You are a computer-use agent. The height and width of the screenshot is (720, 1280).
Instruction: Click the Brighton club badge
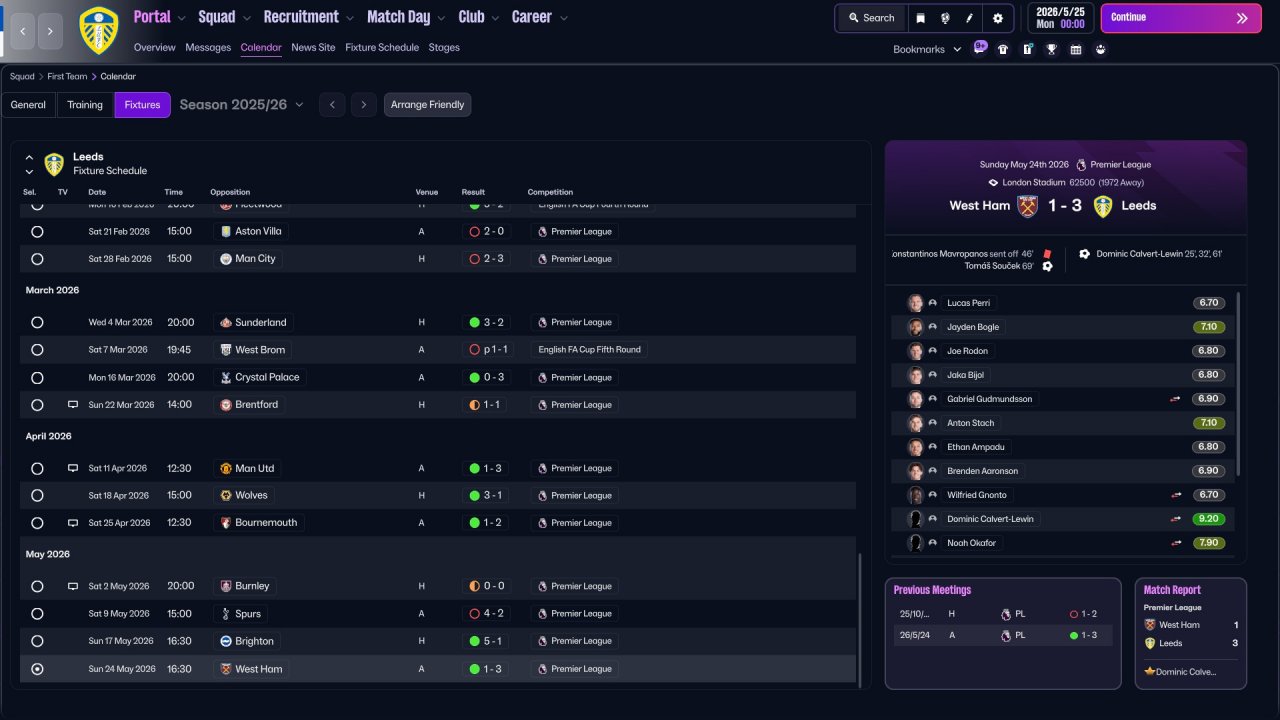click(226, 641)
